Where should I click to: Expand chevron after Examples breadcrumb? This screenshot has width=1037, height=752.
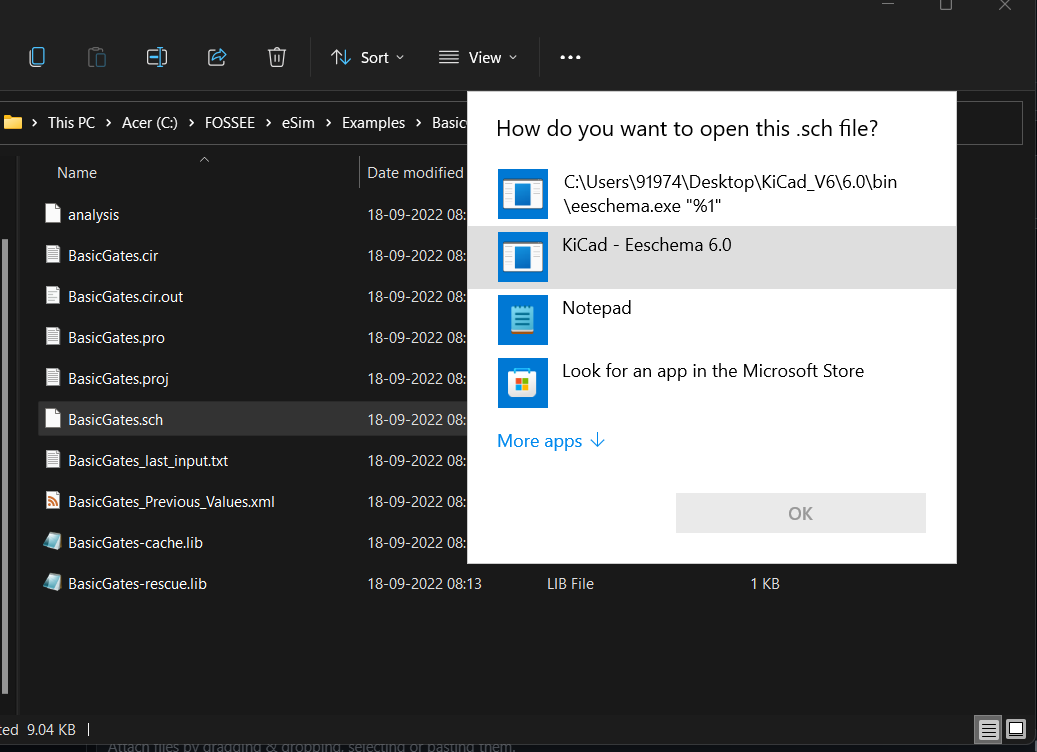(419, 122)
